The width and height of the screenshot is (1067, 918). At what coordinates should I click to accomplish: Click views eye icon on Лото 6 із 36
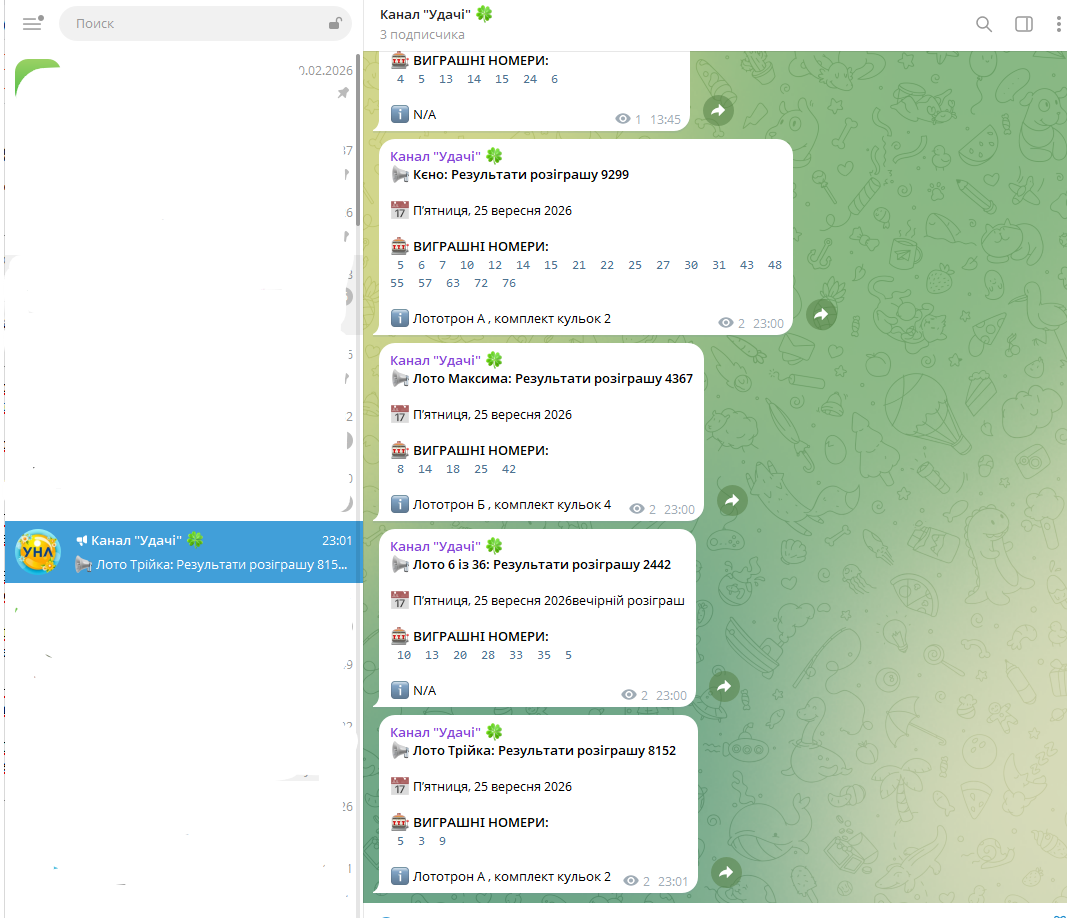628,695
